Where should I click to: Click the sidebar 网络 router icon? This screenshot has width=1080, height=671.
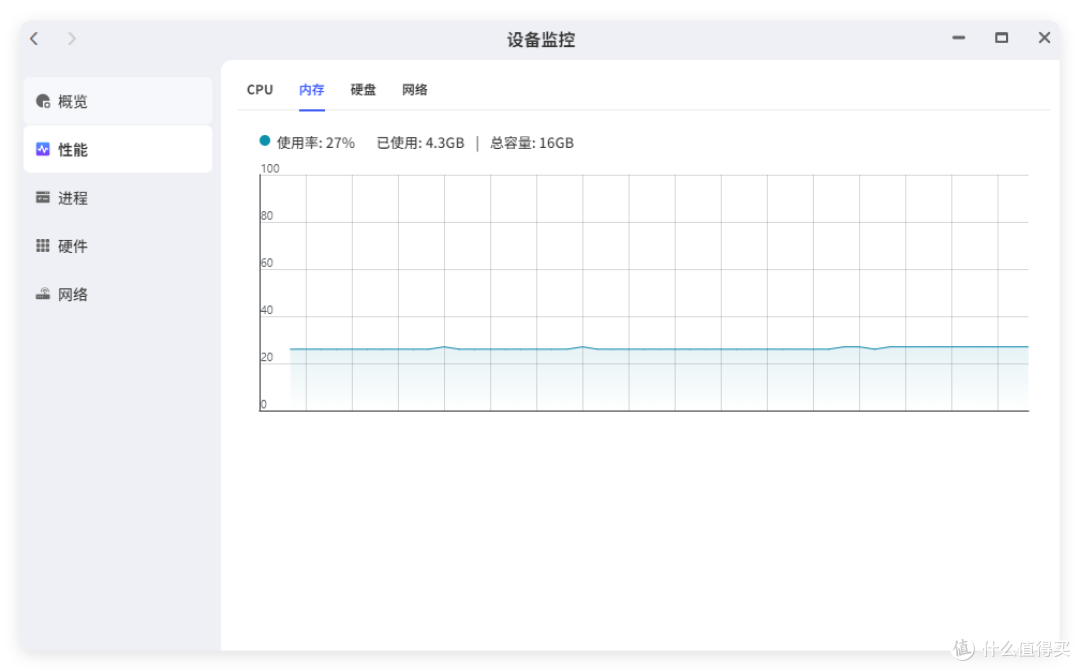[43, 294]
